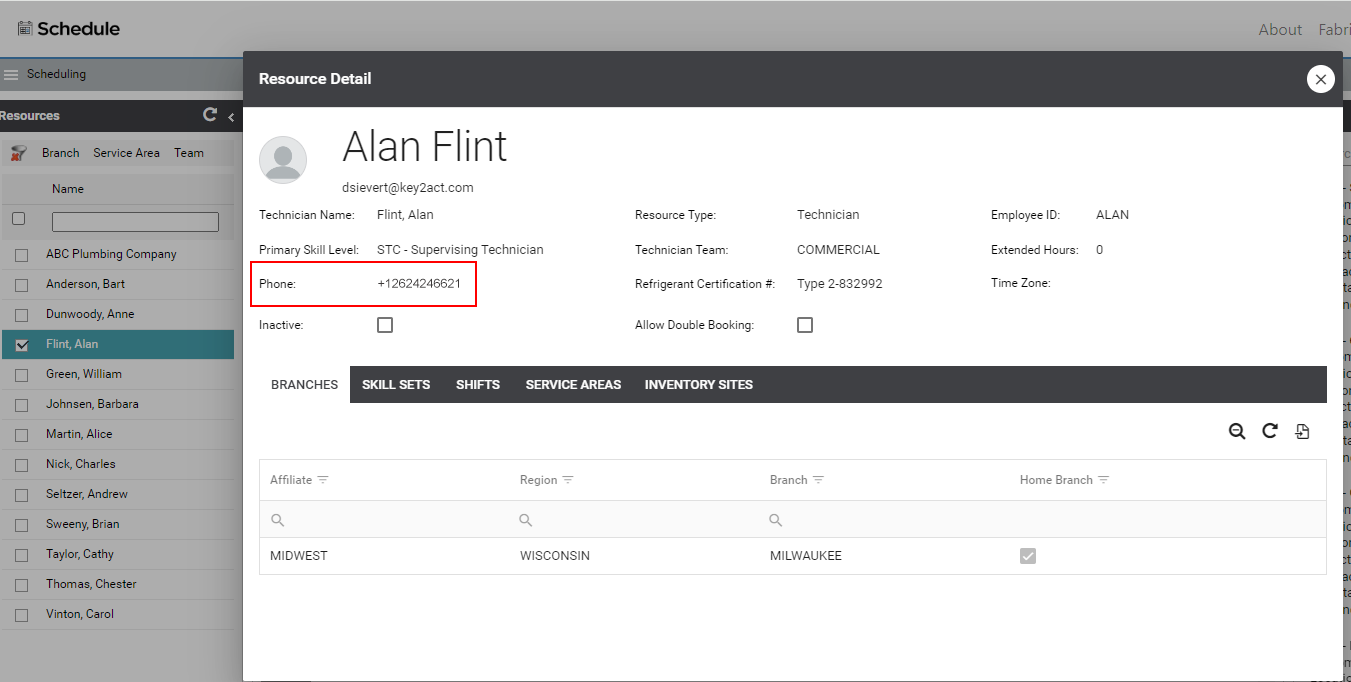Click the Service Area filter button
The width and height of the screenshot is (1351, 682).
point(126,153)
